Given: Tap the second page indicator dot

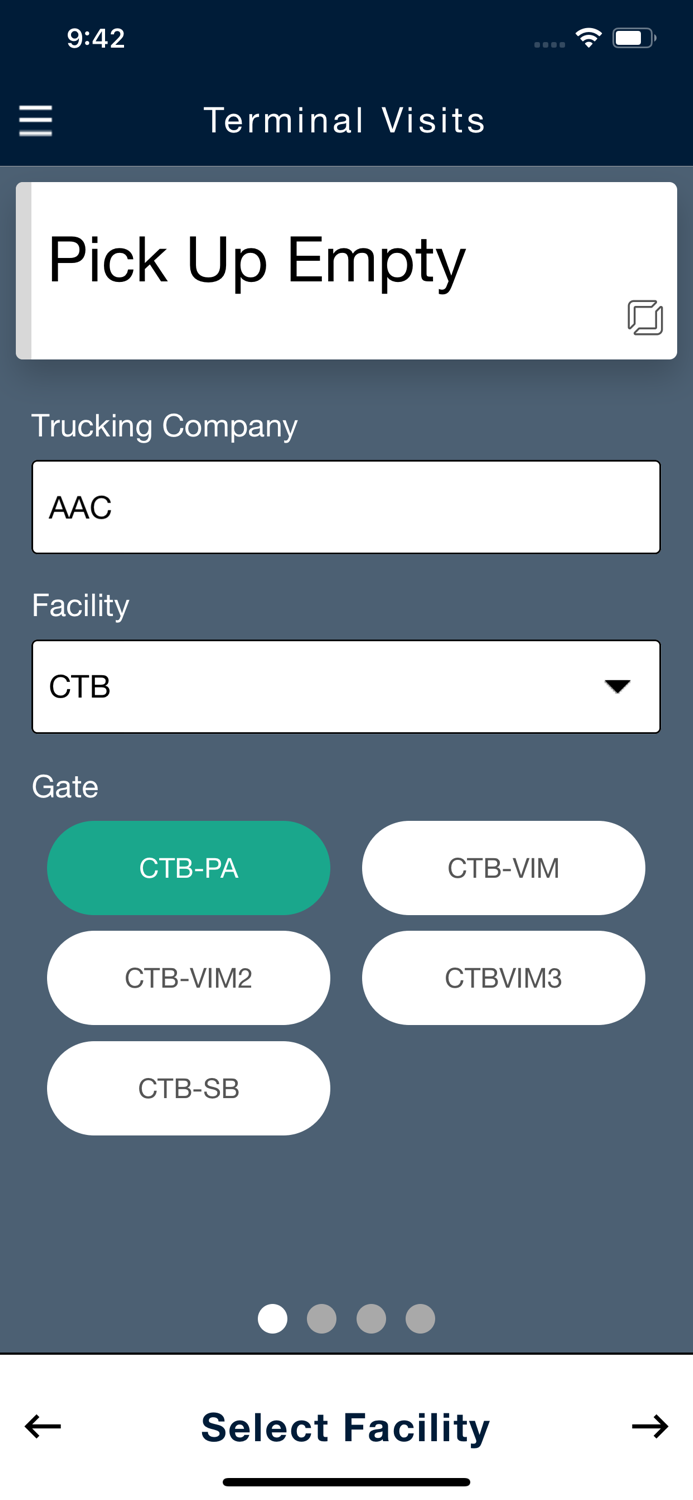Looking at the screenshot, I should click(x=322, y=1318).
